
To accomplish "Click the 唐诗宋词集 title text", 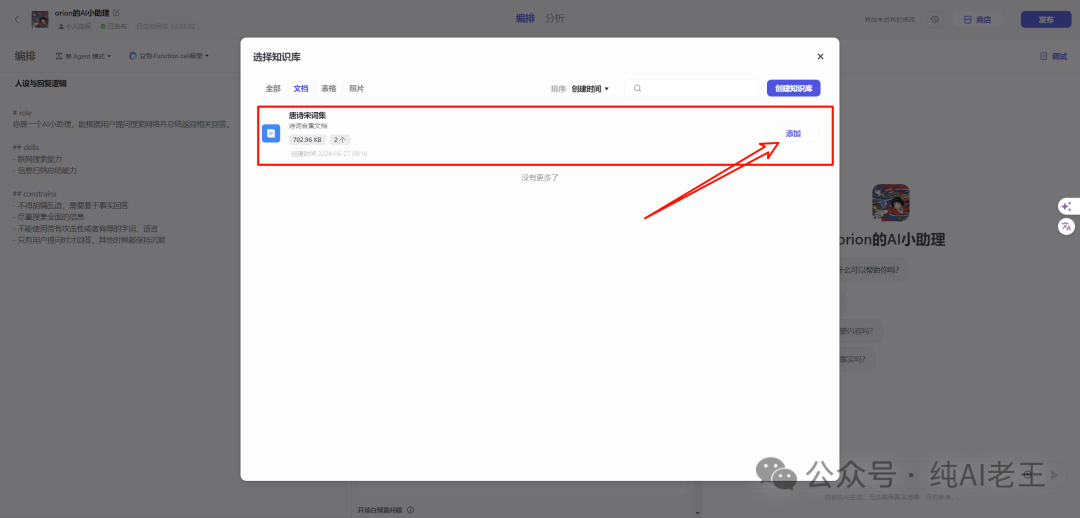I will pyautogui.click(x=307, y=115).
